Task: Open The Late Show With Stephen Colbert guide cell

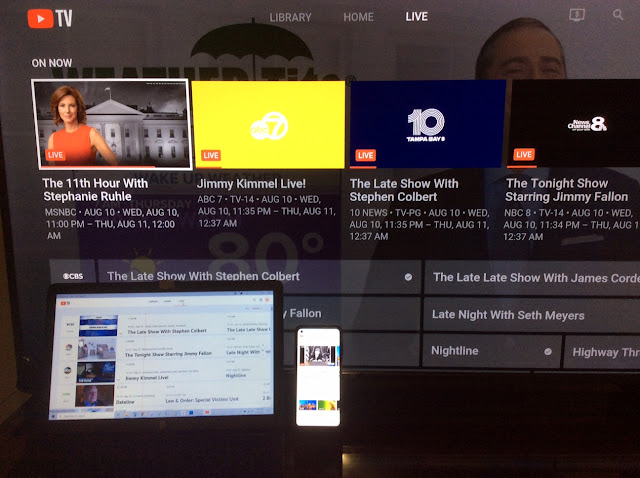Action: [259, 277]
